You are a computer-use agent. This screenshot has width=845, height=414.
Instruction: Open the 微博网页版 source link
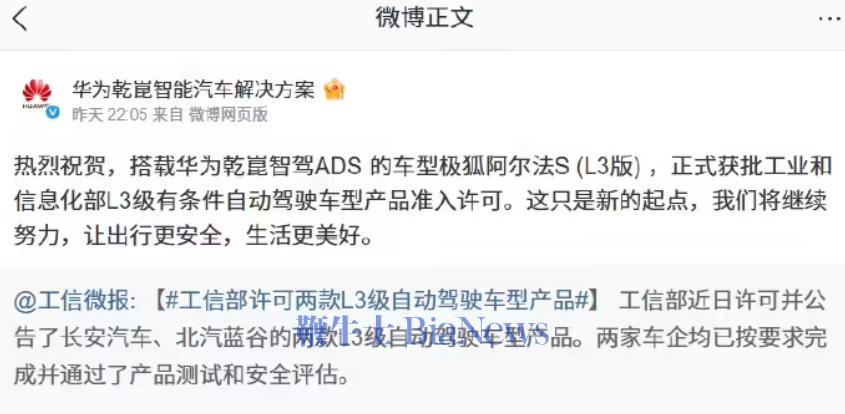point(228,114)
